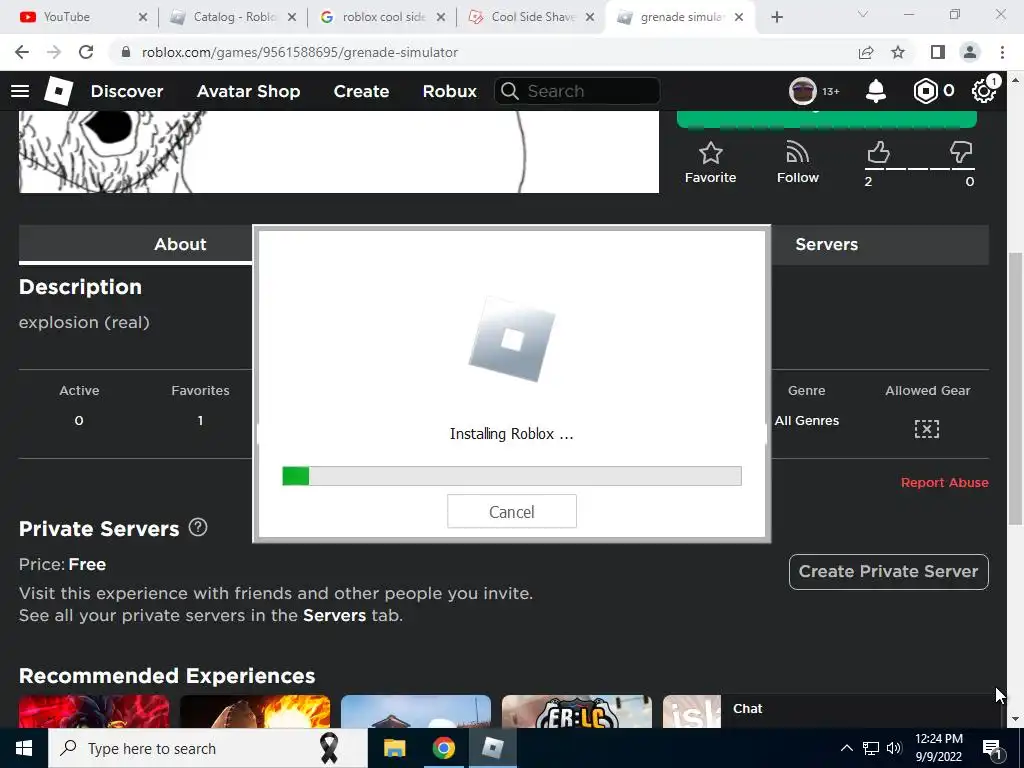Open Chrome side panel
The width and height of the screenshot is (1024, 768).
pyautogui.click(x=938, y=52)
